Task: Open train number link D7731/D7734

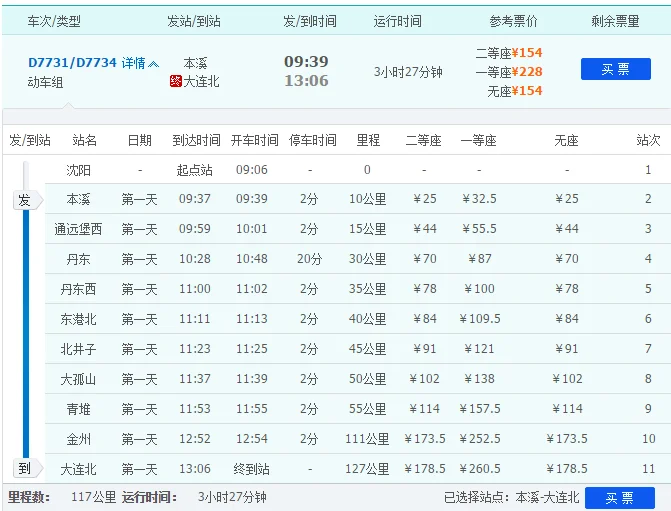Action: [72, 63]
